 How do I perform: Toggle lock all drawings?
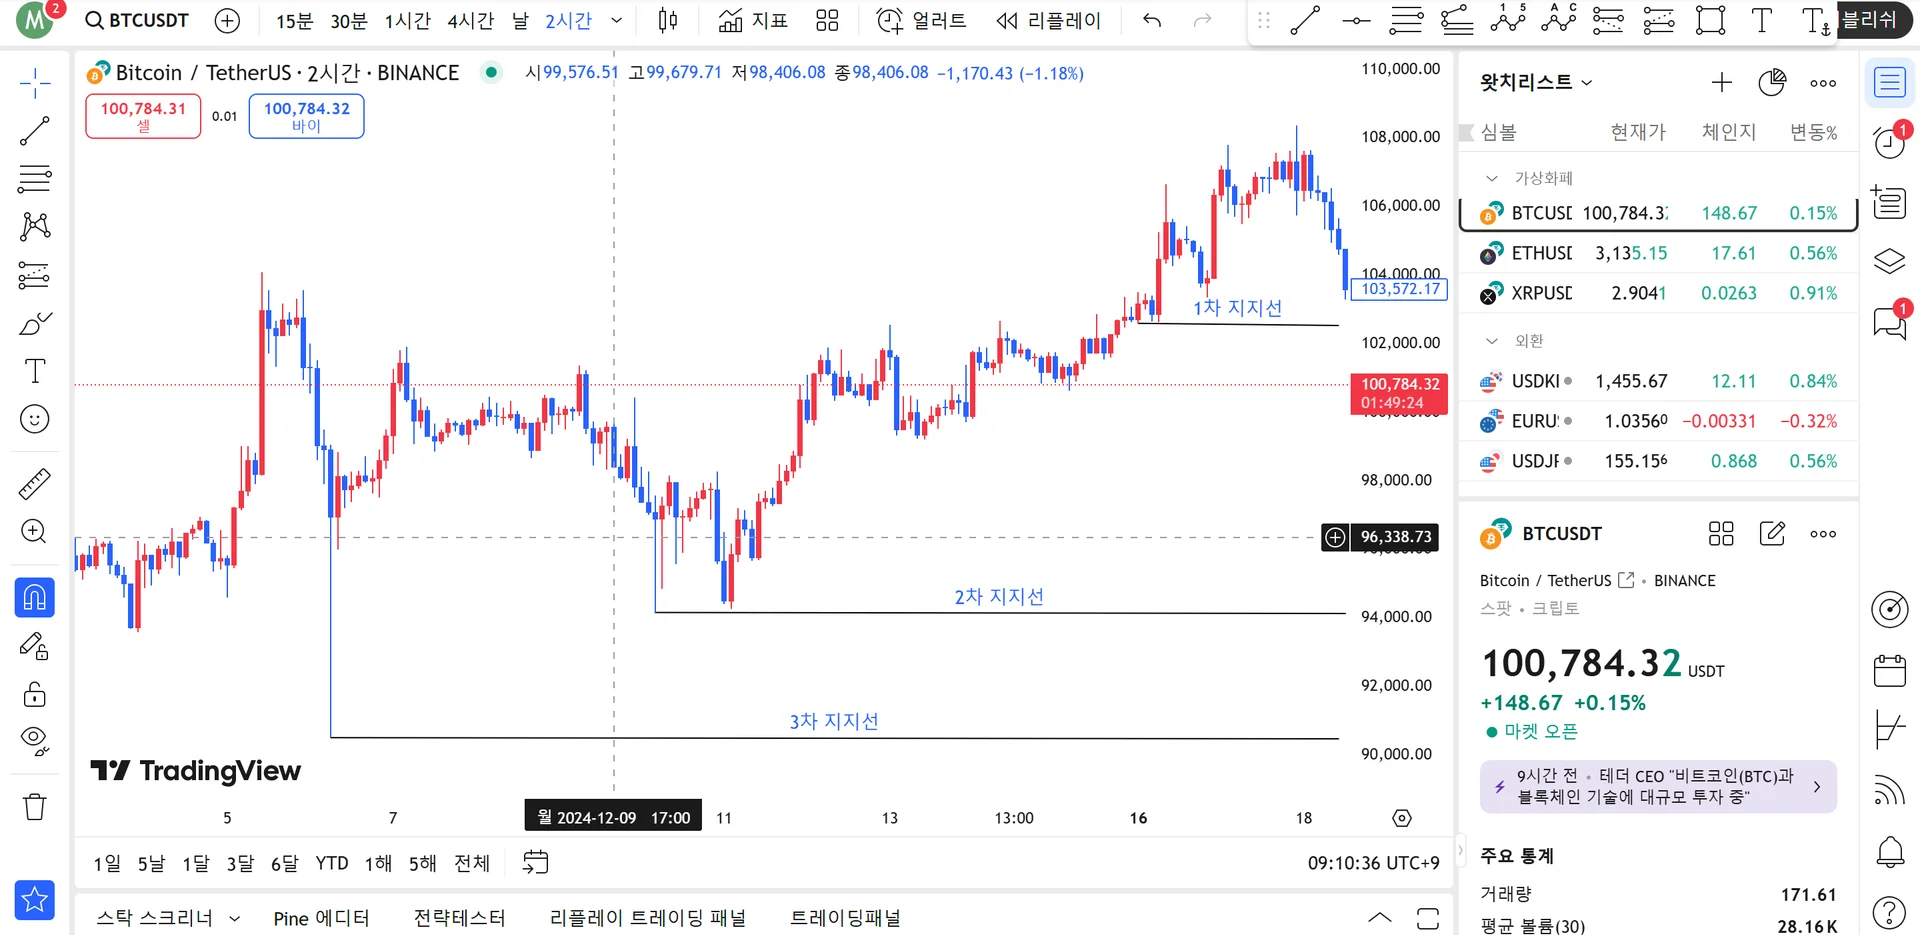tap(35, 694)
